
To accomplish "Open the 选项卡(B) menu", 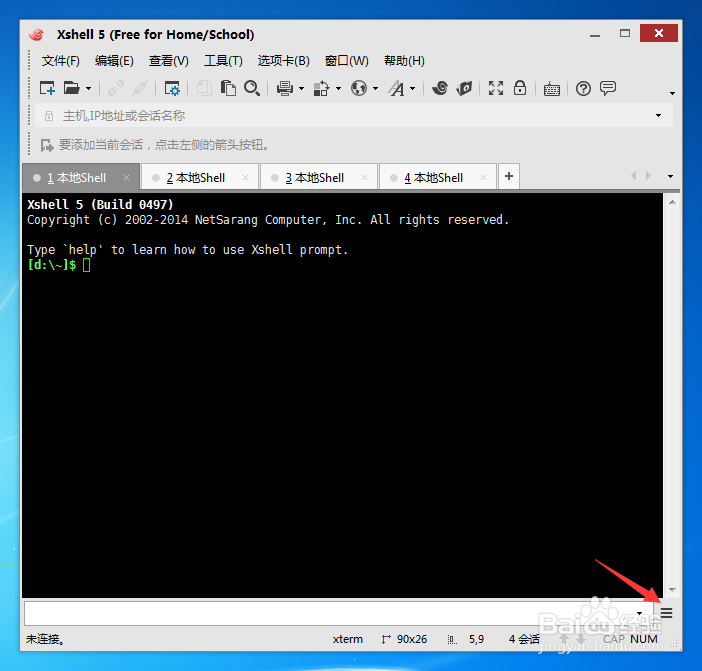I will point(283,61).
